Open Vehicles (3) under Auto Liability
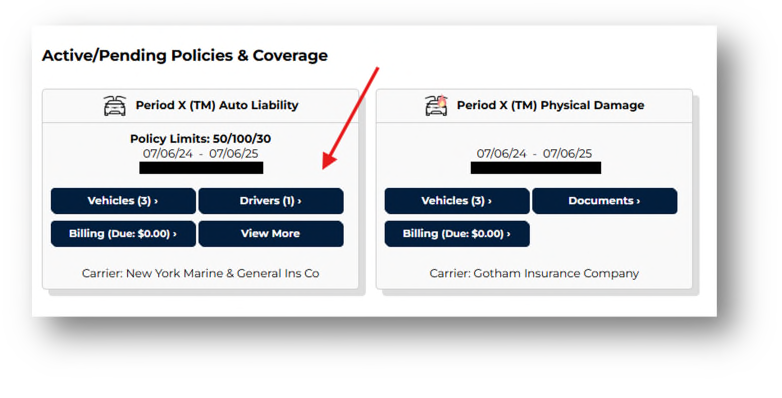The width and height of the screenshot is (782, 398). pos(123,201)
